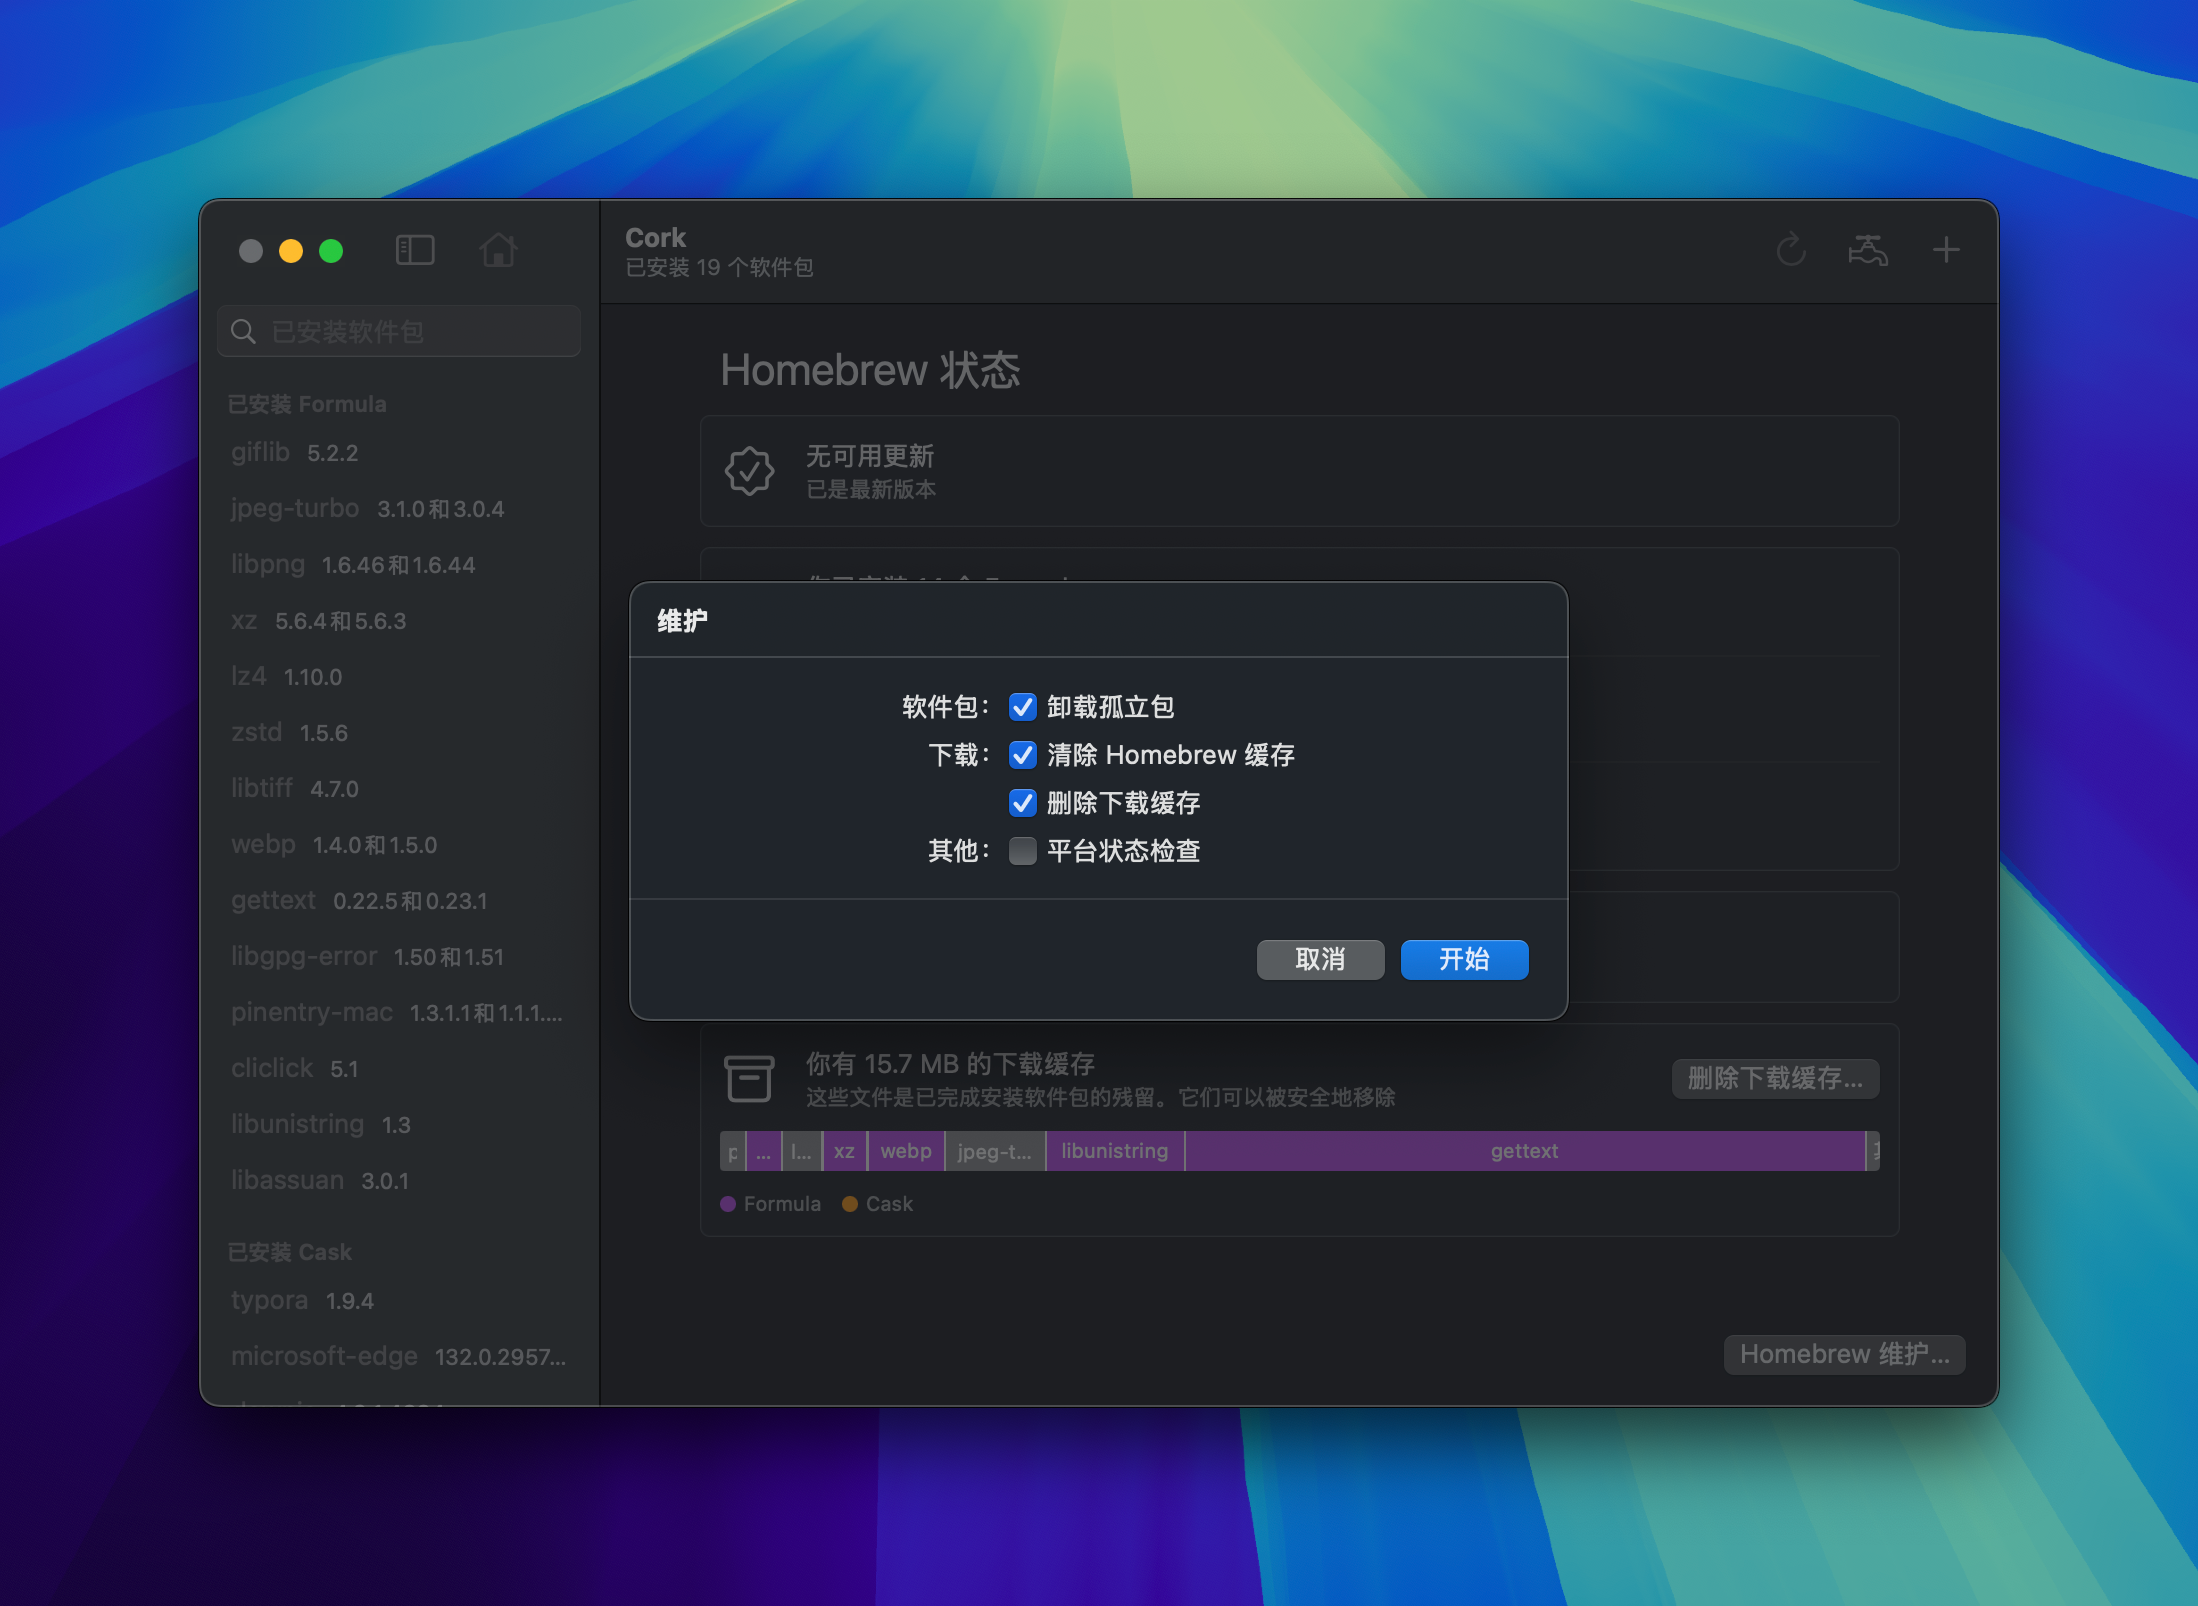Click the green zoom window button
This screenshot has height=1606, width=2198.
331,251
